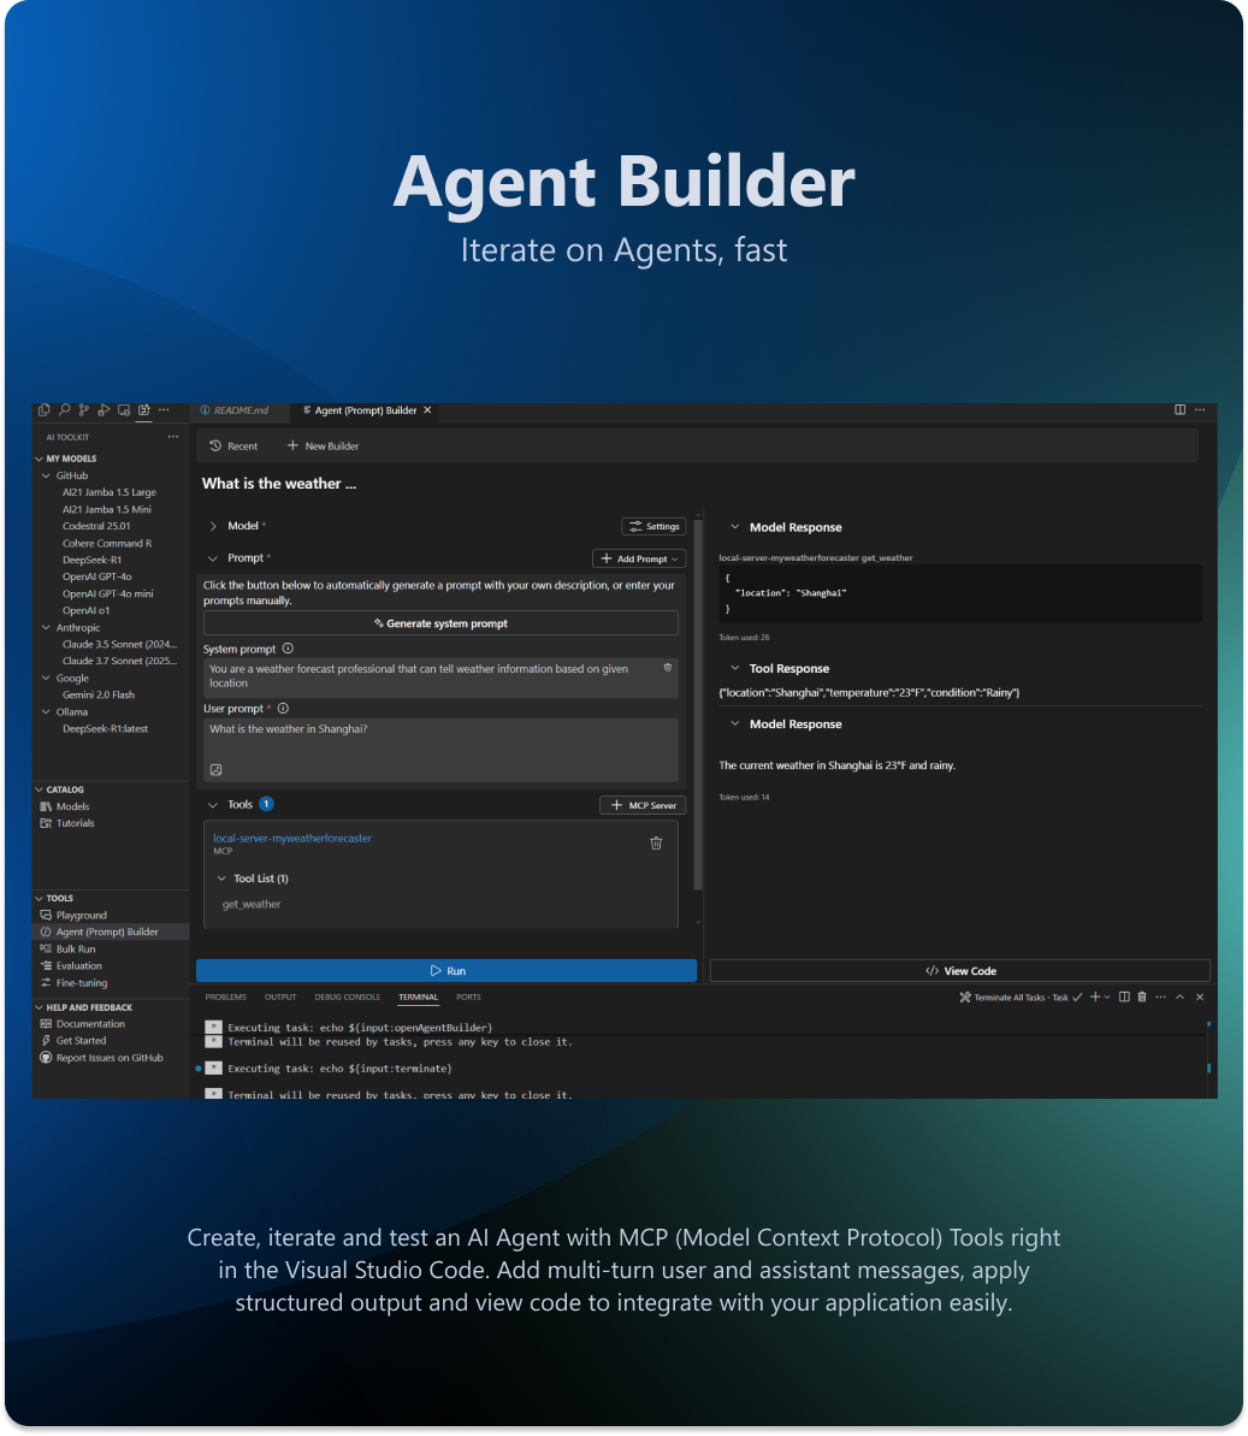Click Generate system prompt button
The width and height of the screenshot is (1248, 1436).
coord(441,623)
